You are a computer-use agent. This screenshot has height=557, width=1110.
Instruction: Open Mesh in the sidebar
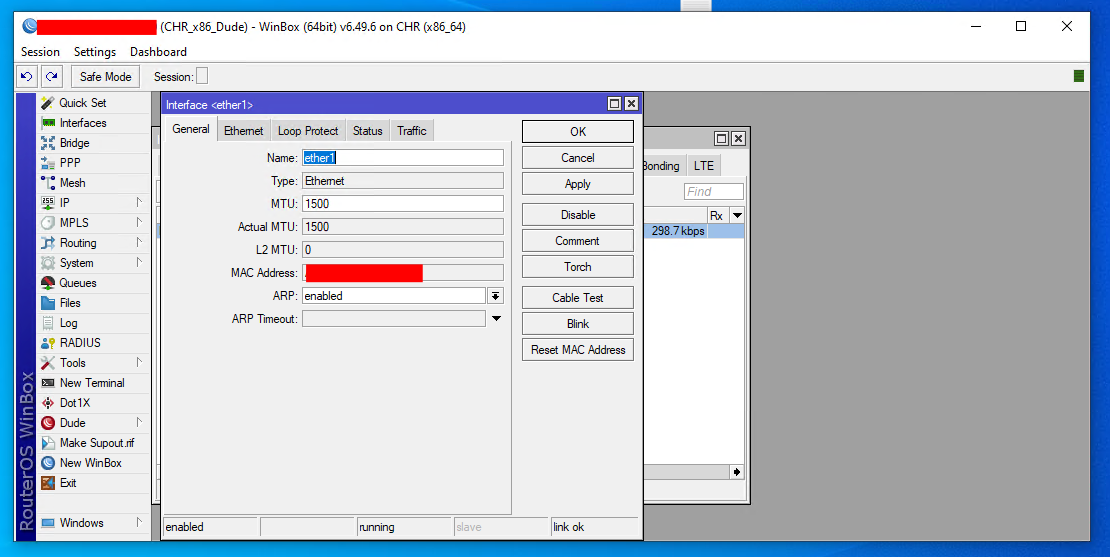[x=93, y=183]
